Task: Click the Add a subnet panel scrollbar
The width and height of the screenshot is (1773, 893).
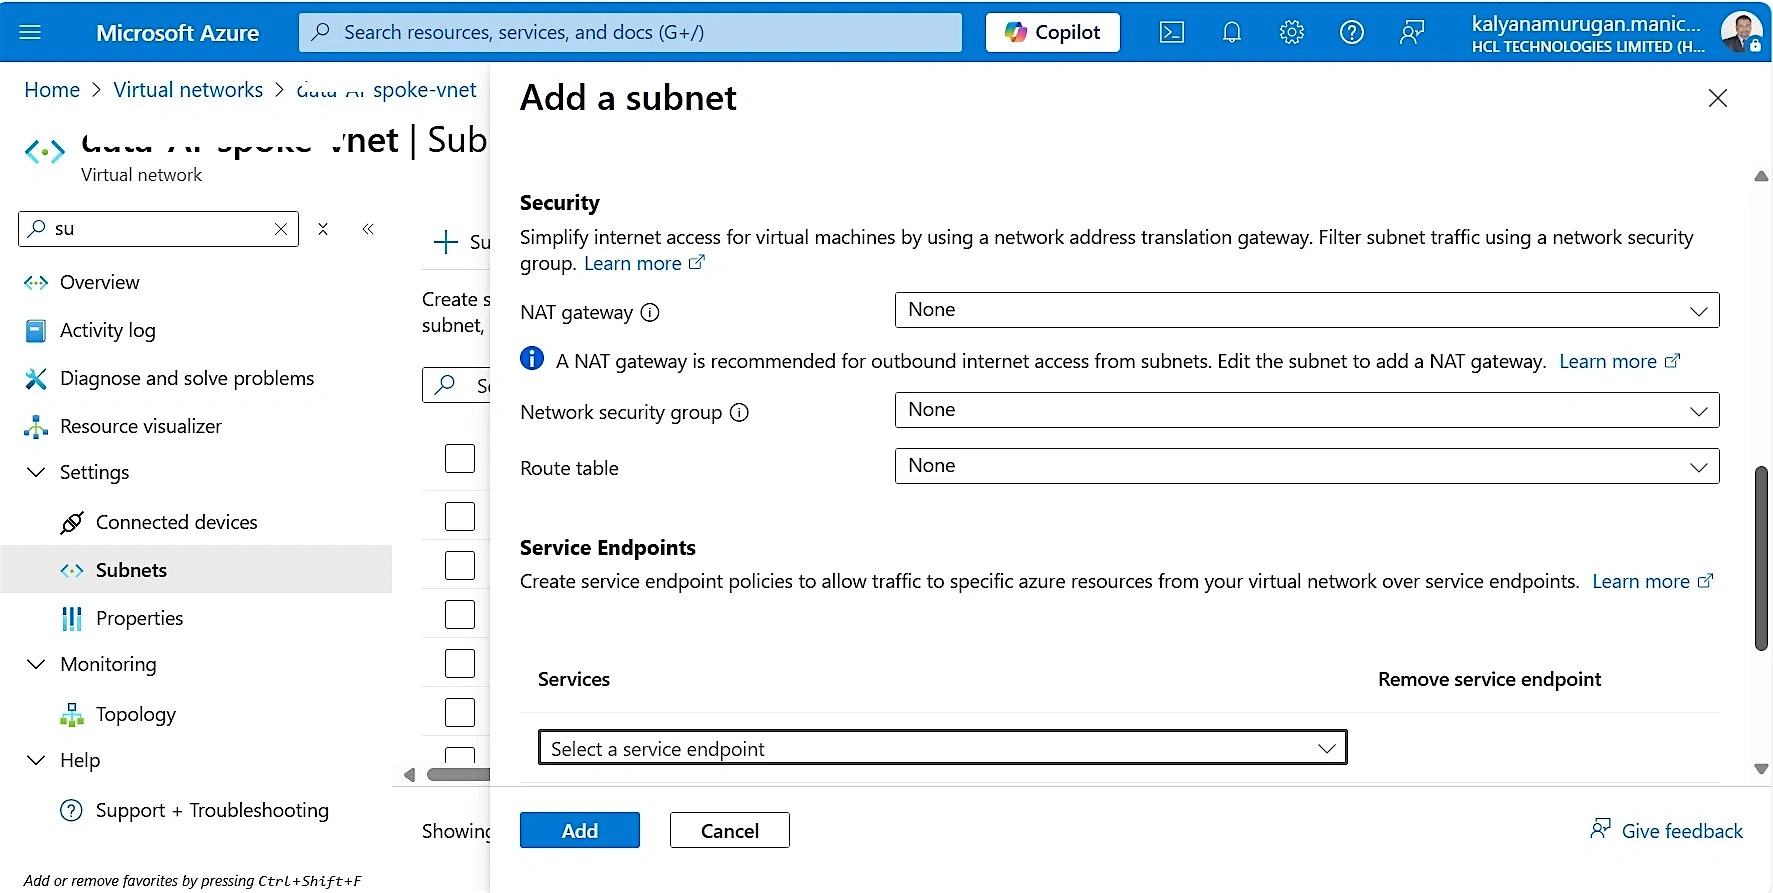Action: point(1761,558)
